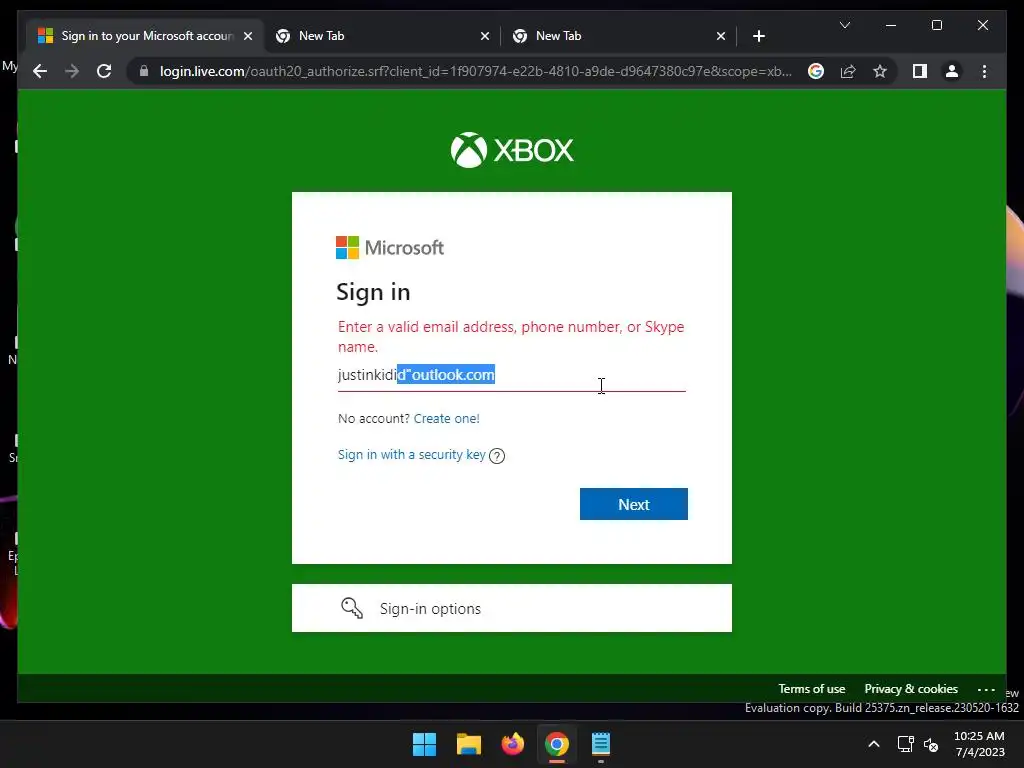Viewport: 1024px width, 768px height.
Task: Follow the Create one! link
Action: [447, 419]
